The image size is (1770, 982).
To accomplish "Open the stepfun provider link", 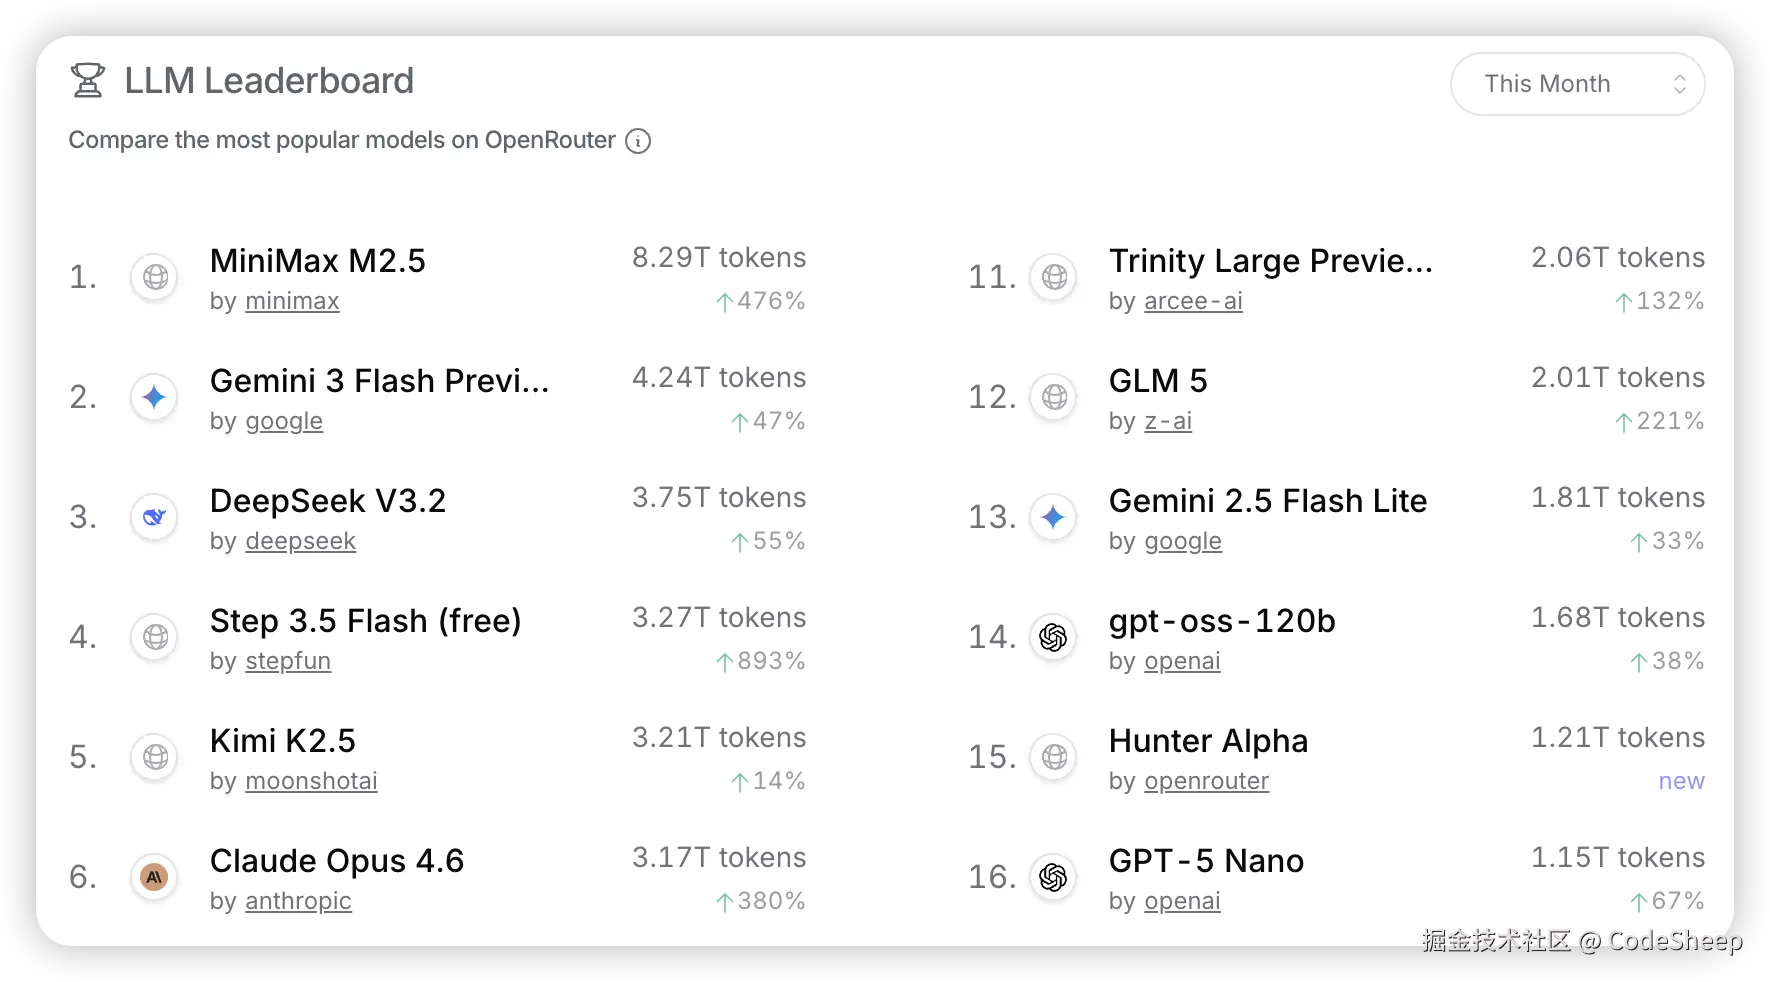I will click(x=288, y=661).
